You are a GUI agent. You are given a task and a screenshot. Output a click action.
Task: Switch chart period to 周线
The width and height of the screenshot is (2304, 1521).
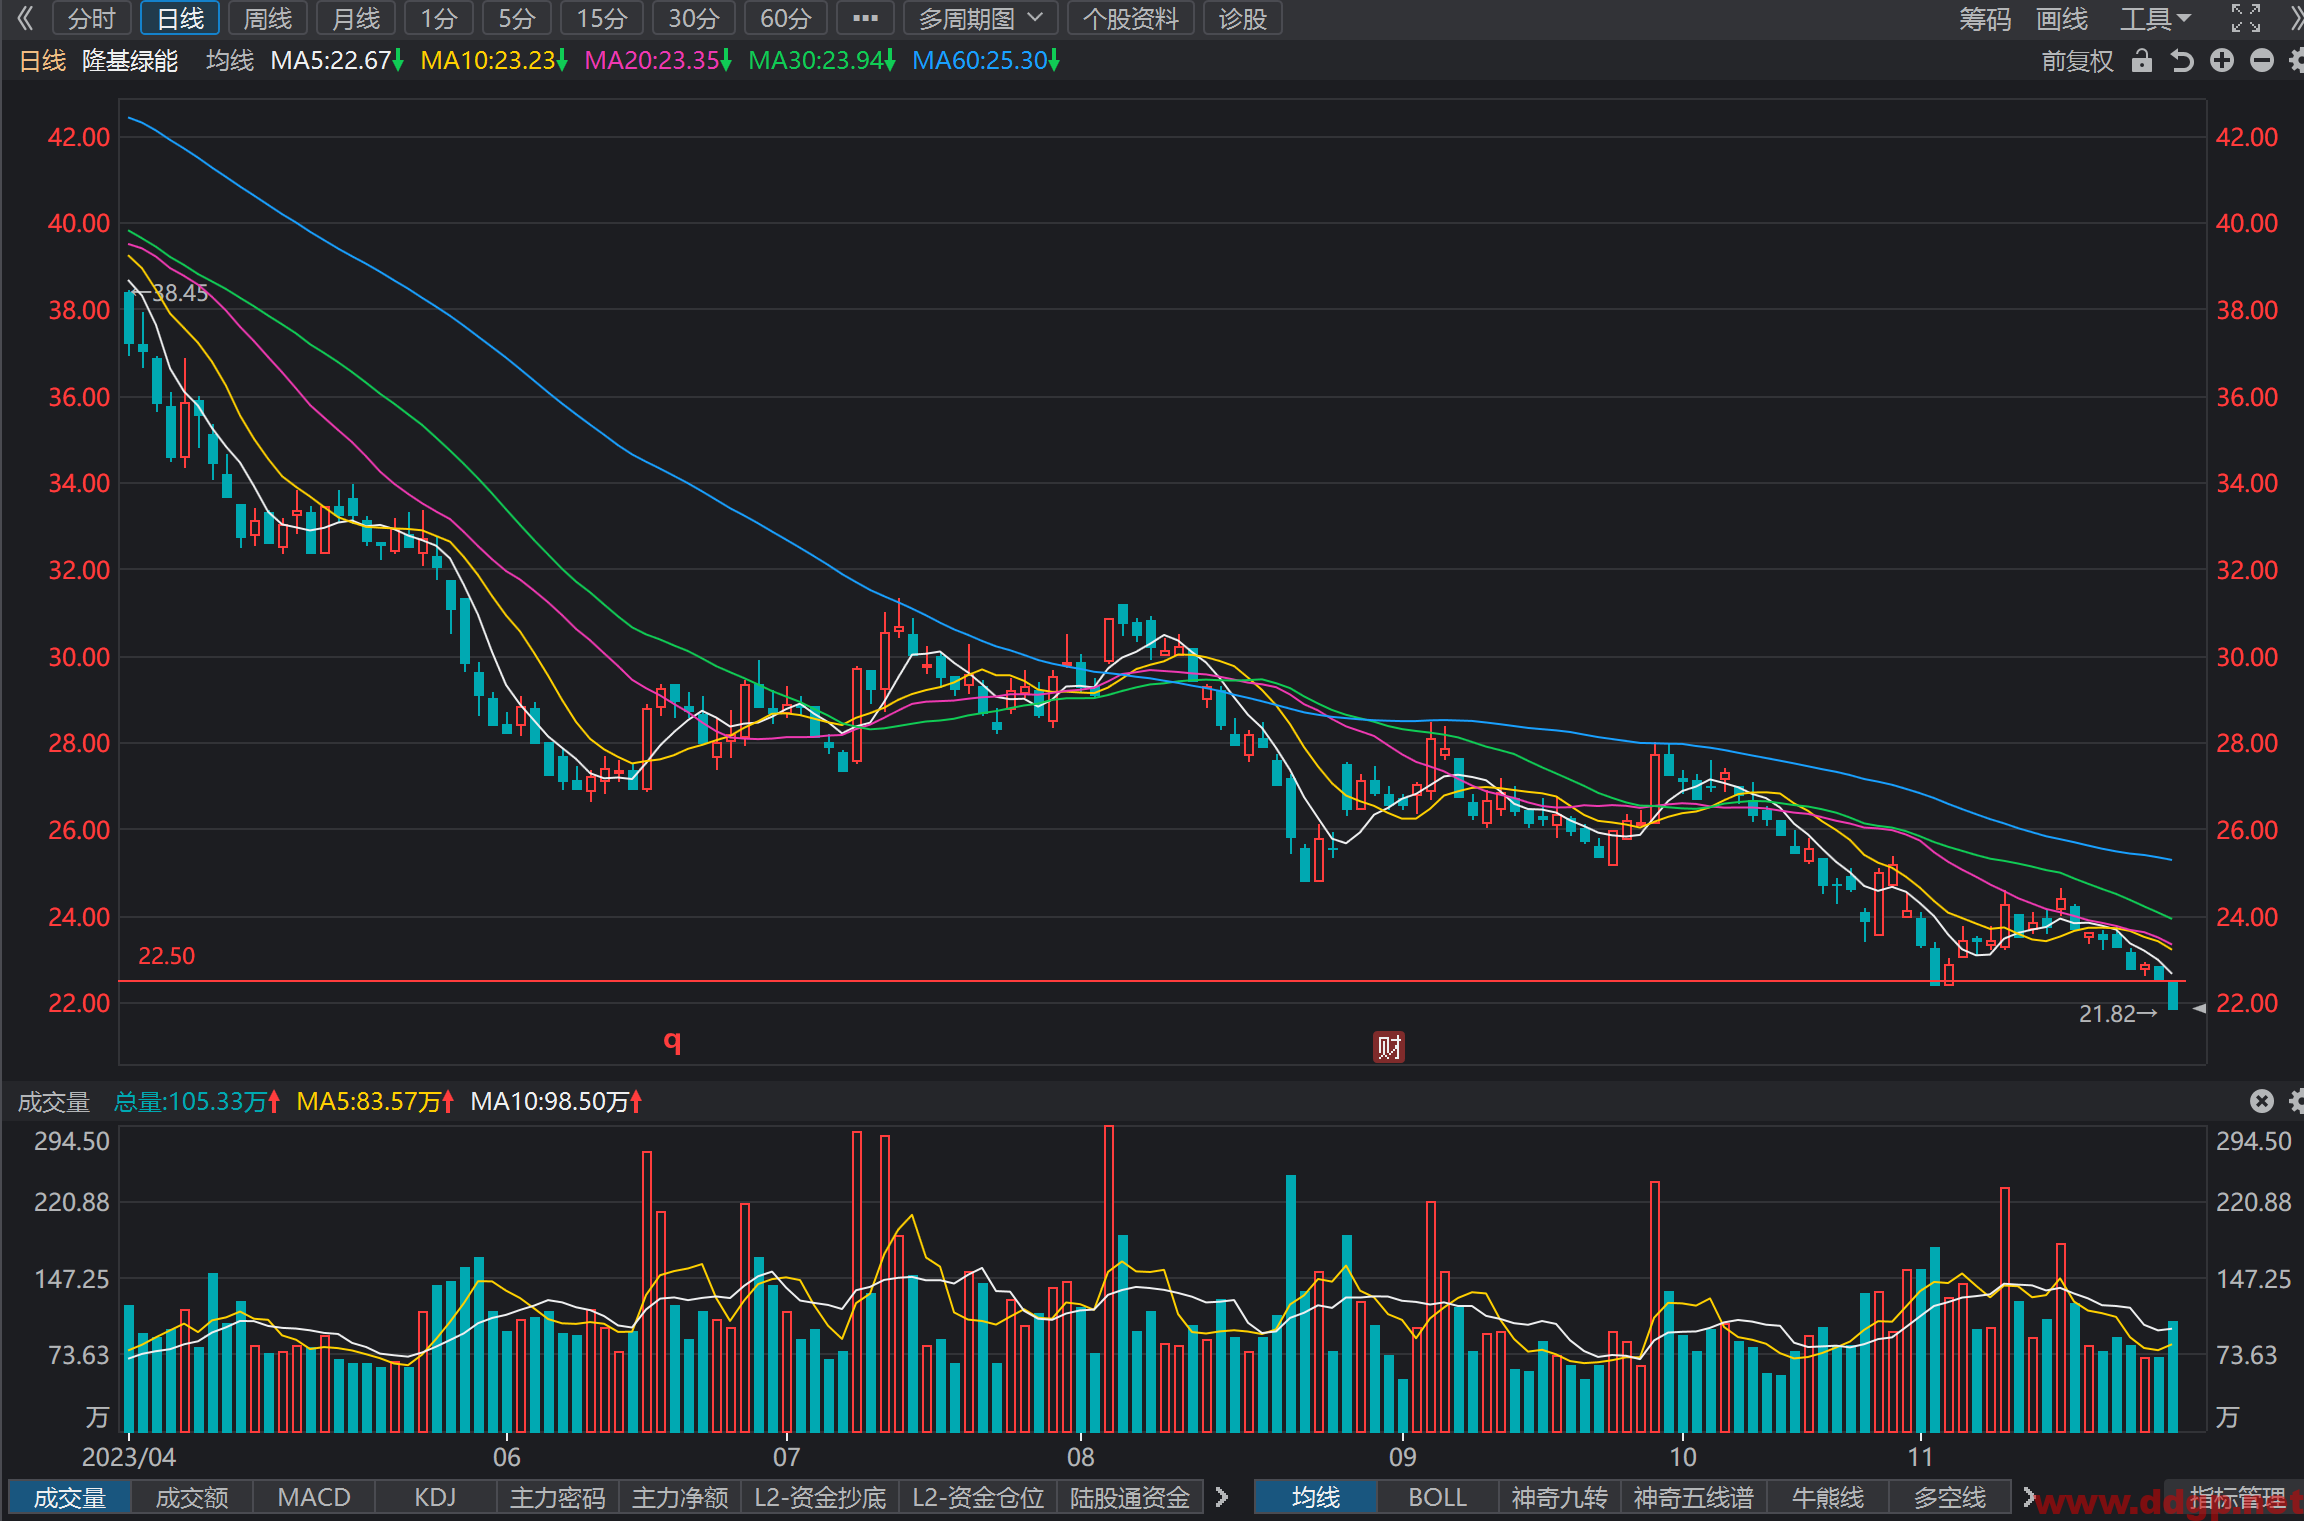267,18
